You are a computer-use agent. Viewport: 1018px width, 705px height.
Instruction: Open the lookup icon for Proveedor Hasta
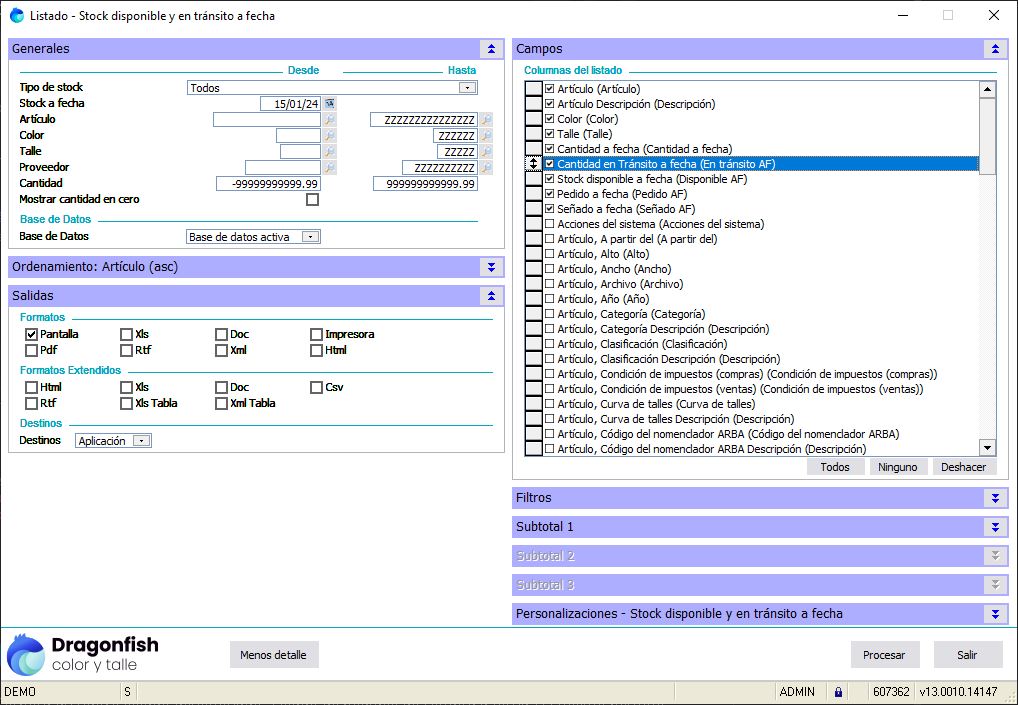[x=486, y=167]
